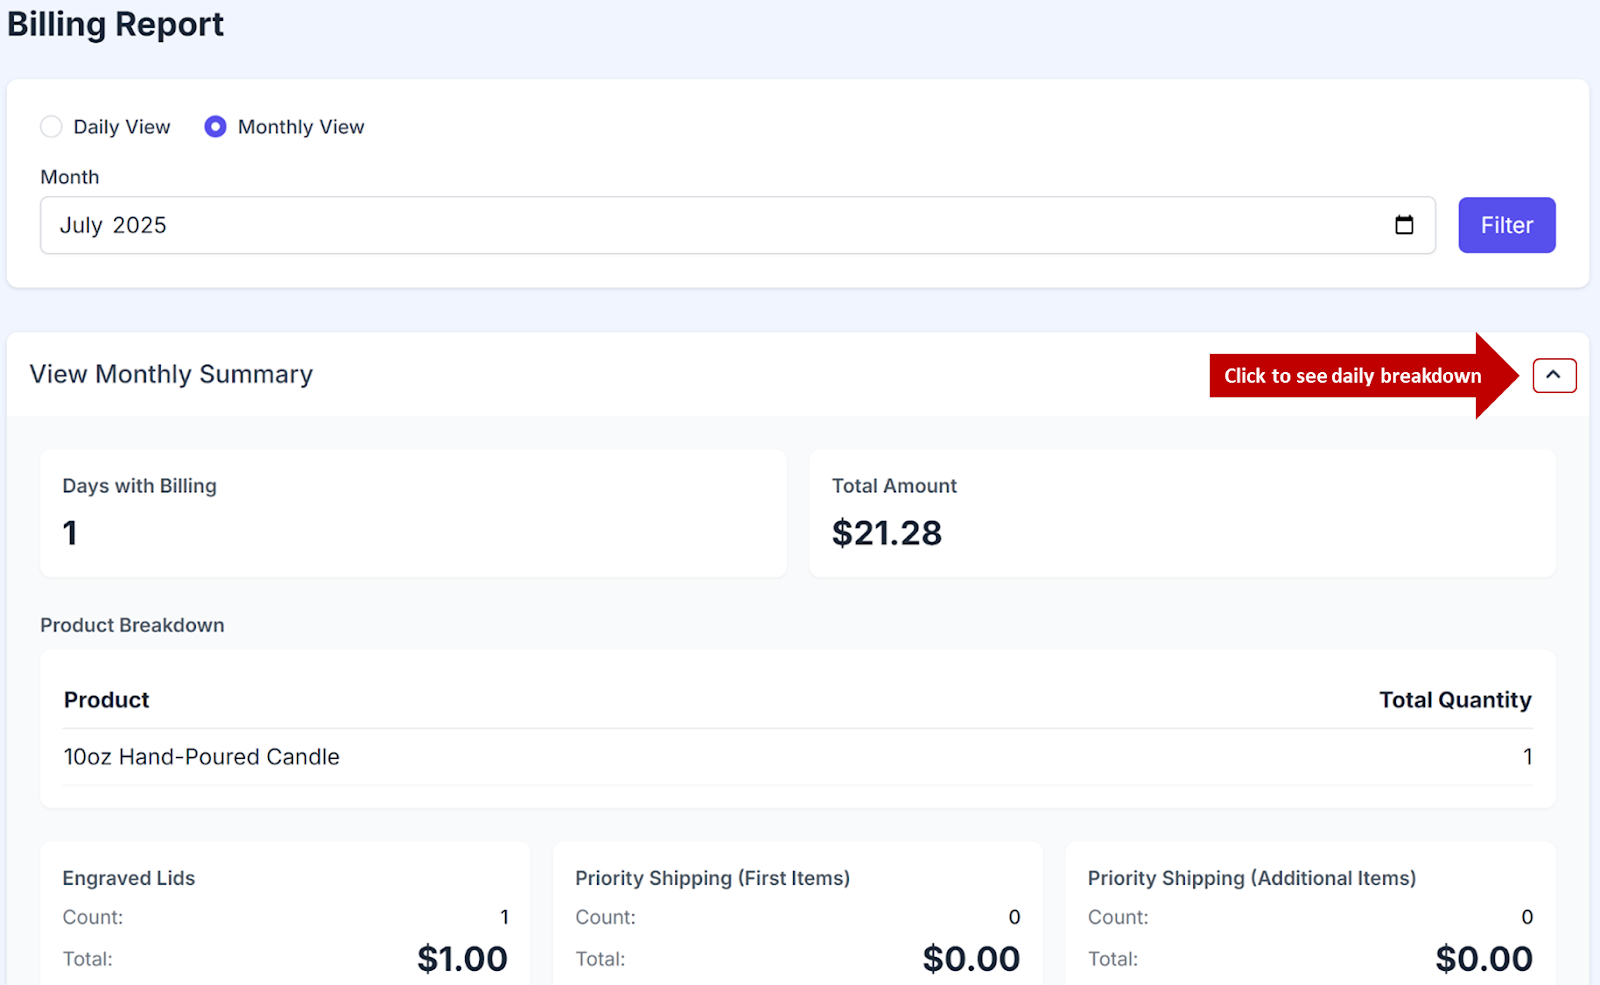Click the Billing Report page title
This screenshot has width=1600, height=985.
coord(115,24)
